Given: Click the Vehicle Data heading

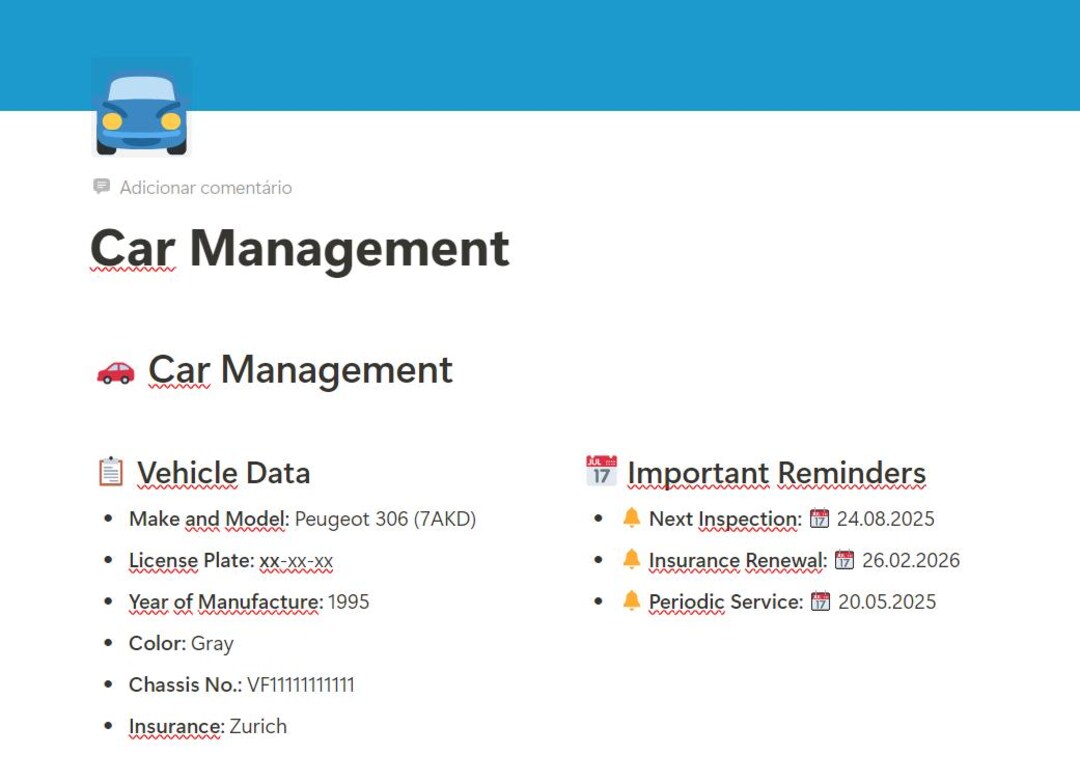Looking at the screenshot, I should point(224,473).
